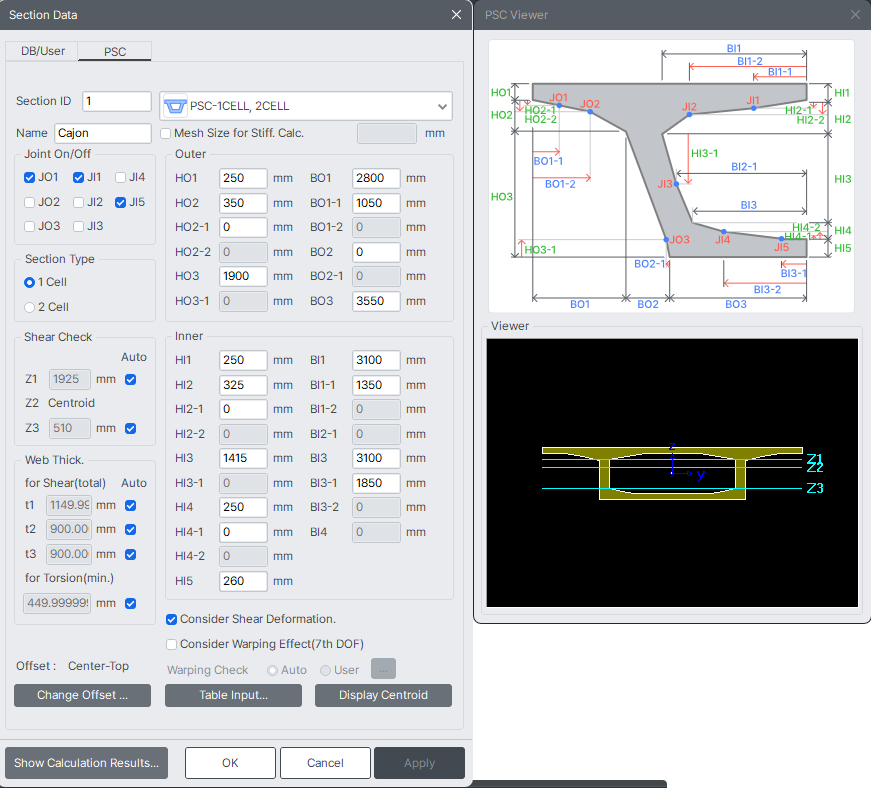Toggle Auto checkbox for Z1 shear check
The image size is (871, 788).
pos(131,379)
